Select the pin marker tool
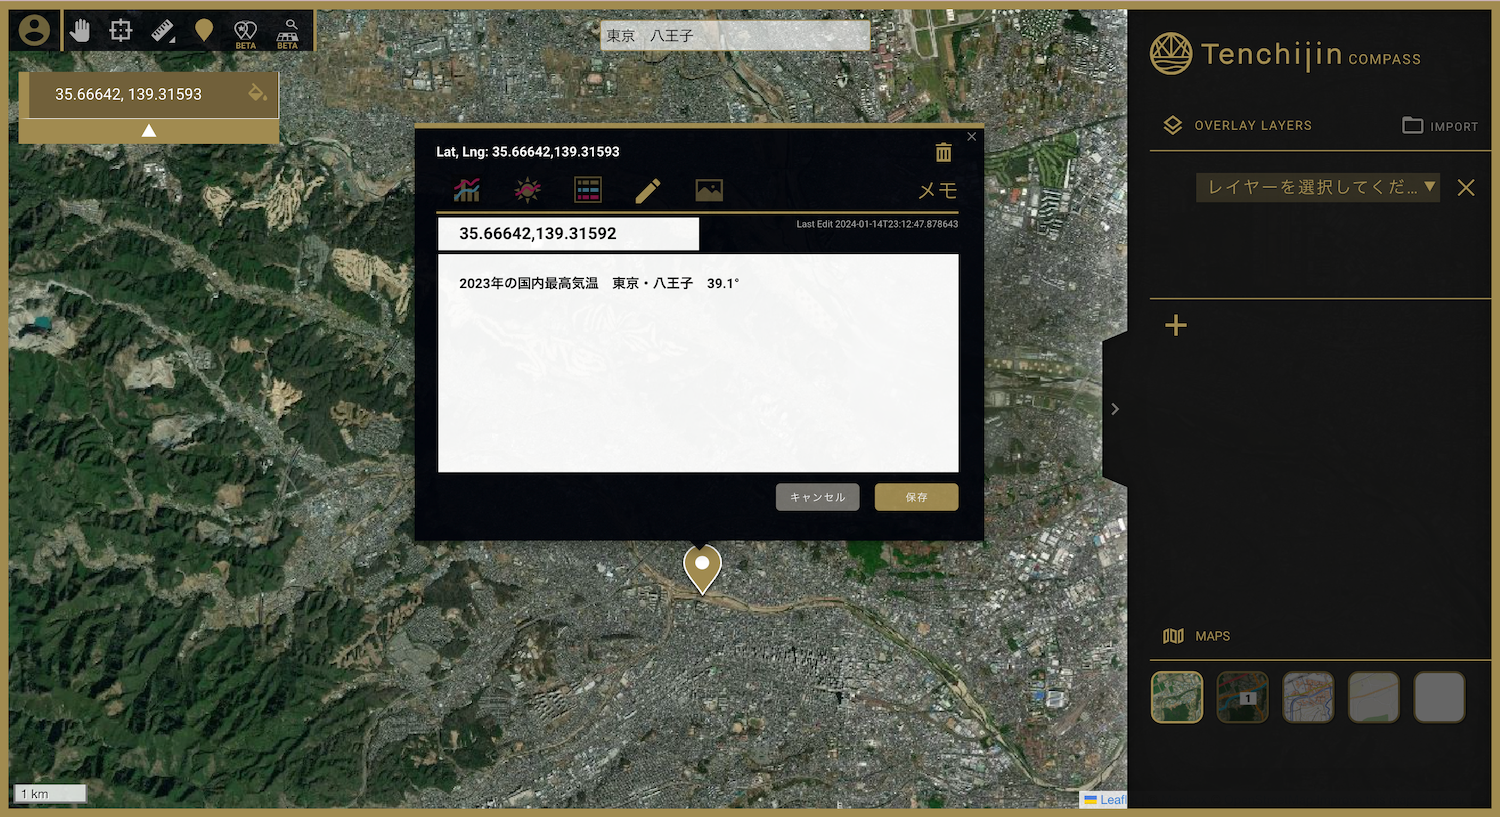 click(203, 29)
